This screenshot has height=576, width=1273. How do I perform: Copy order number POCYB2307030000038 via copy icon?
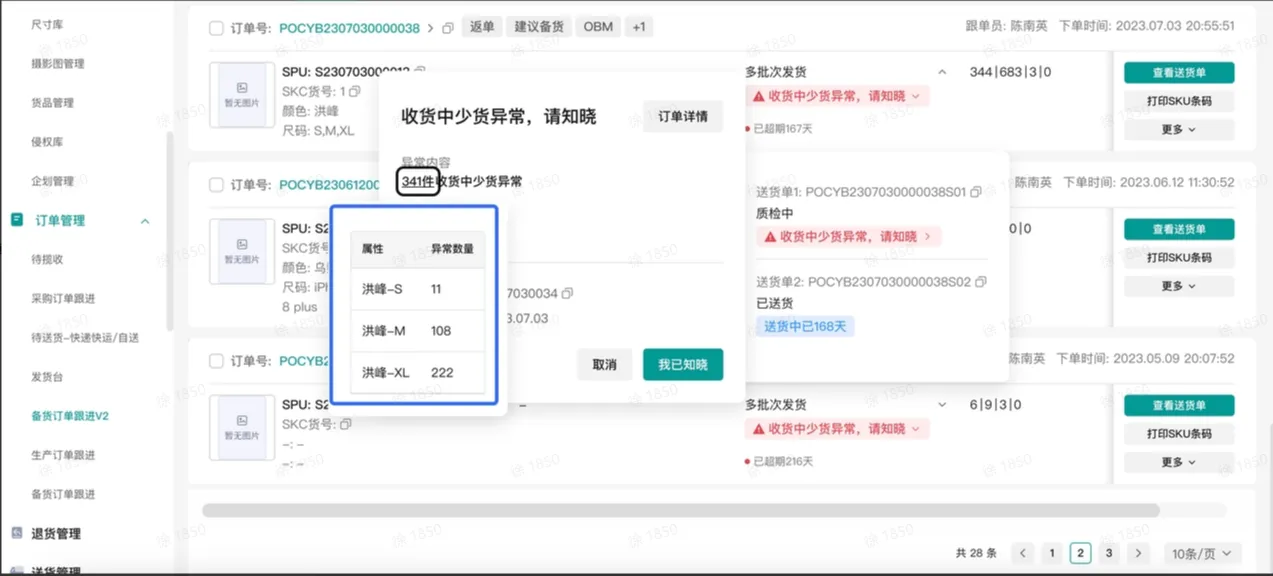pyautogui.click(x=448, y=28)
